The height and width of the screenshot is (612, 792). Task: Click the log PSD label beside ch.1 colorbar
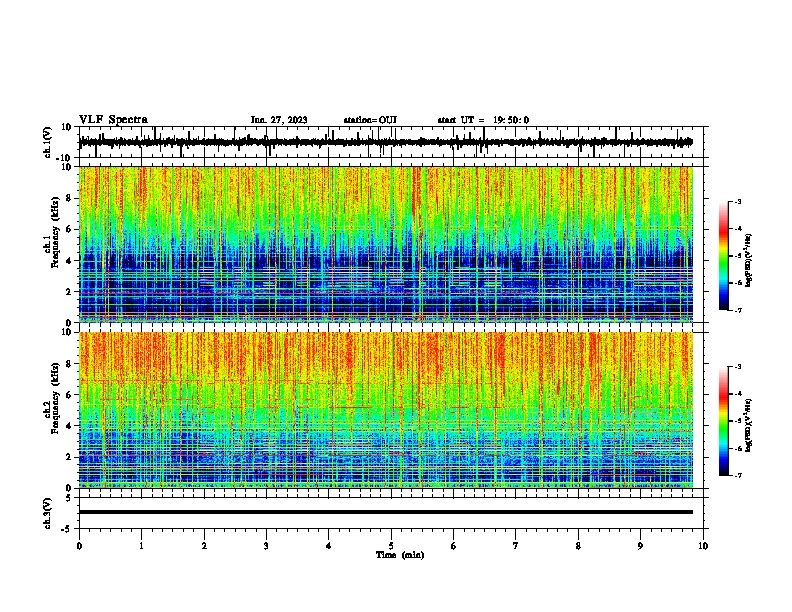pyautogui.click(x=749, y=261)
